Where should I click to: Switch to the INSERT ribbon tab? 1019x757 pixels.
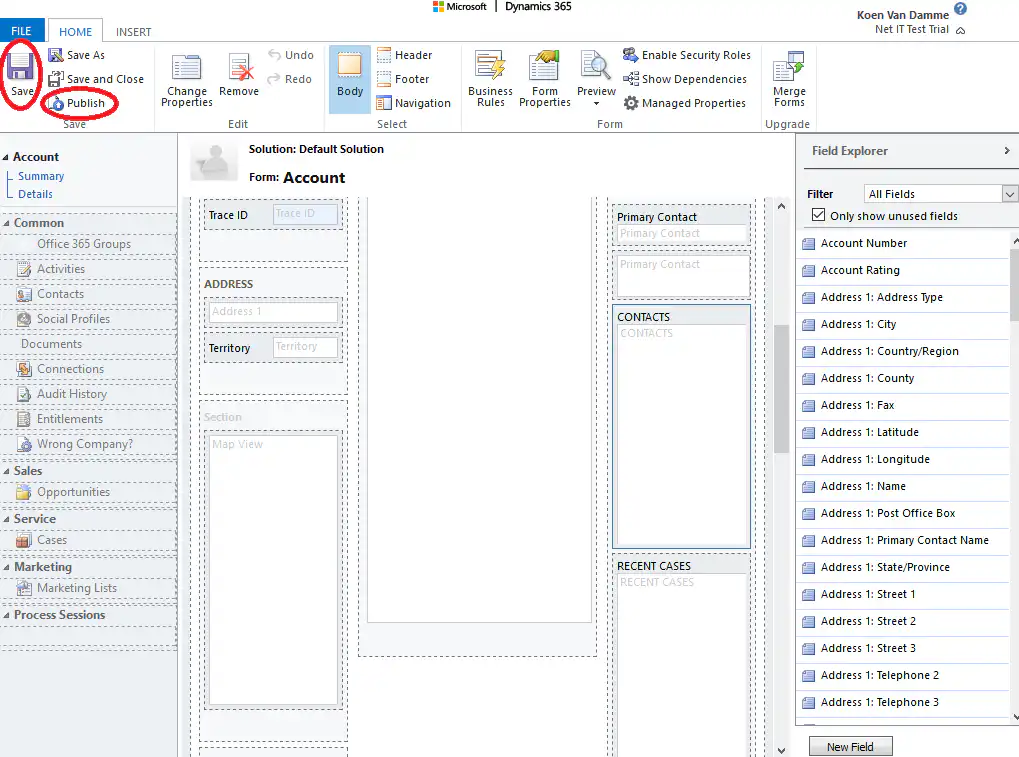click(x=133, y=31)
